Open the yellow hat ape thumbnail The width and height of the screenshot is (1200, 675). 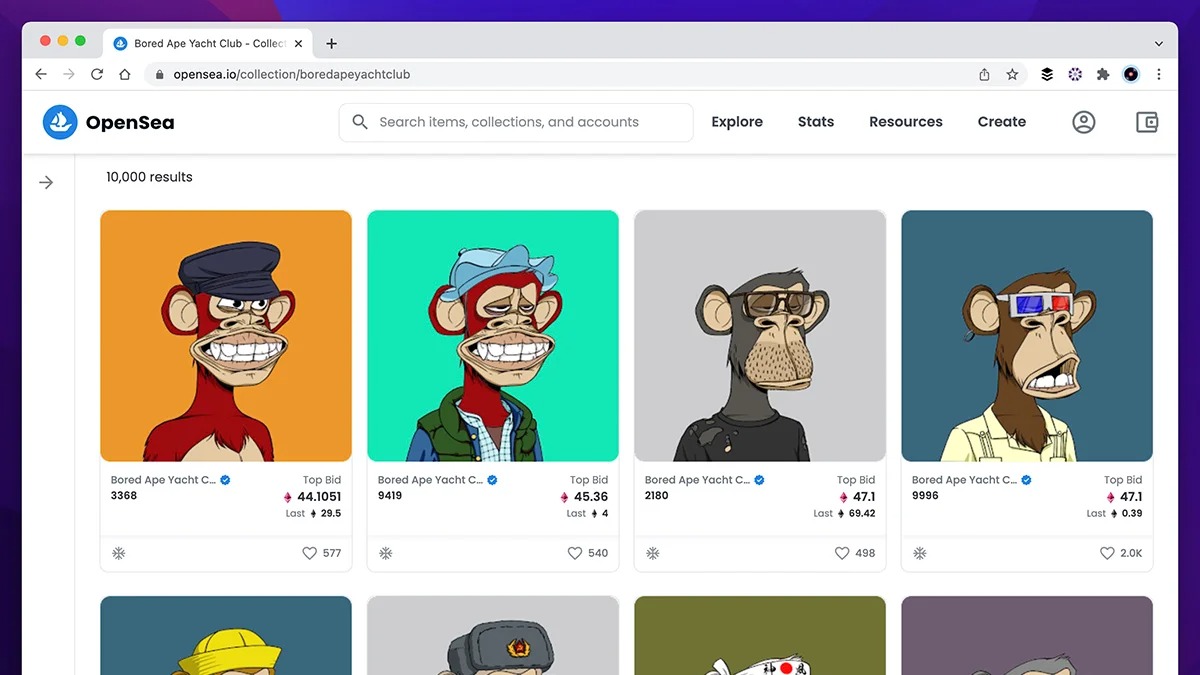pyautogui.click(x=226, y=635)
